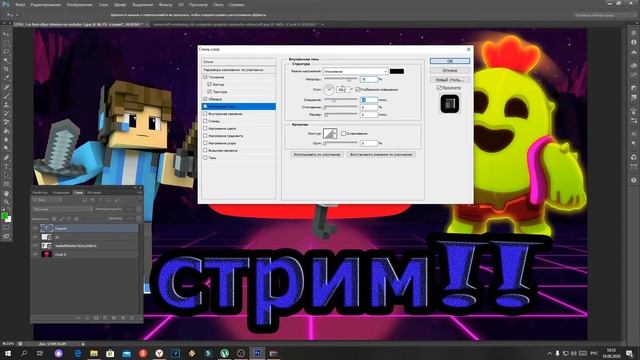Click the Новый стиль button

[x=449, y=80]
